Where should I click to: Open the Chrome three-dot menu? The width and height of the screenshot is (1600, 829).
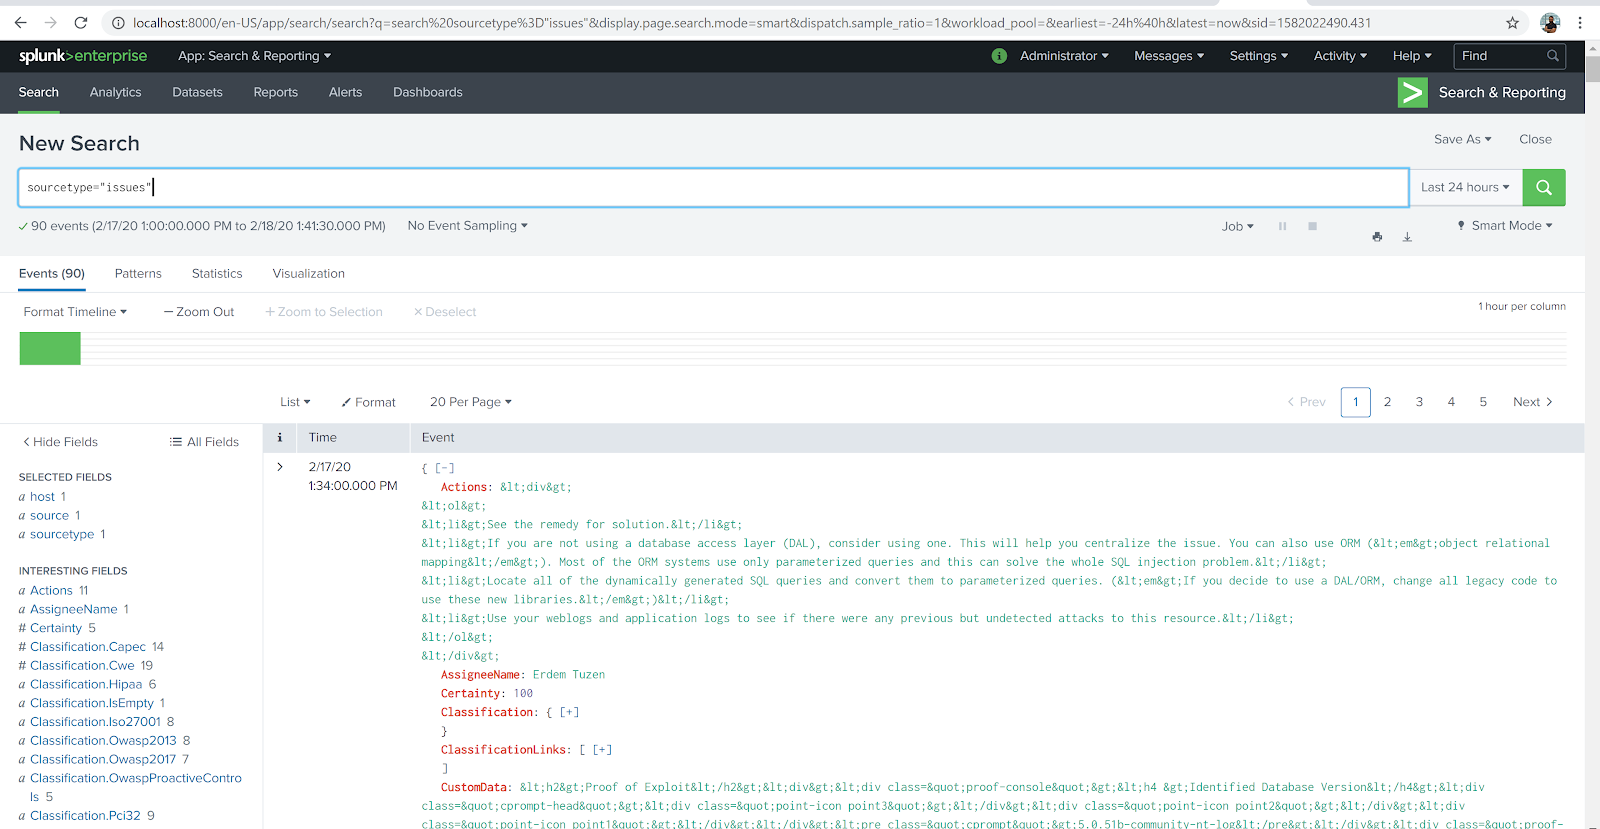click(x=1580, y=22)
